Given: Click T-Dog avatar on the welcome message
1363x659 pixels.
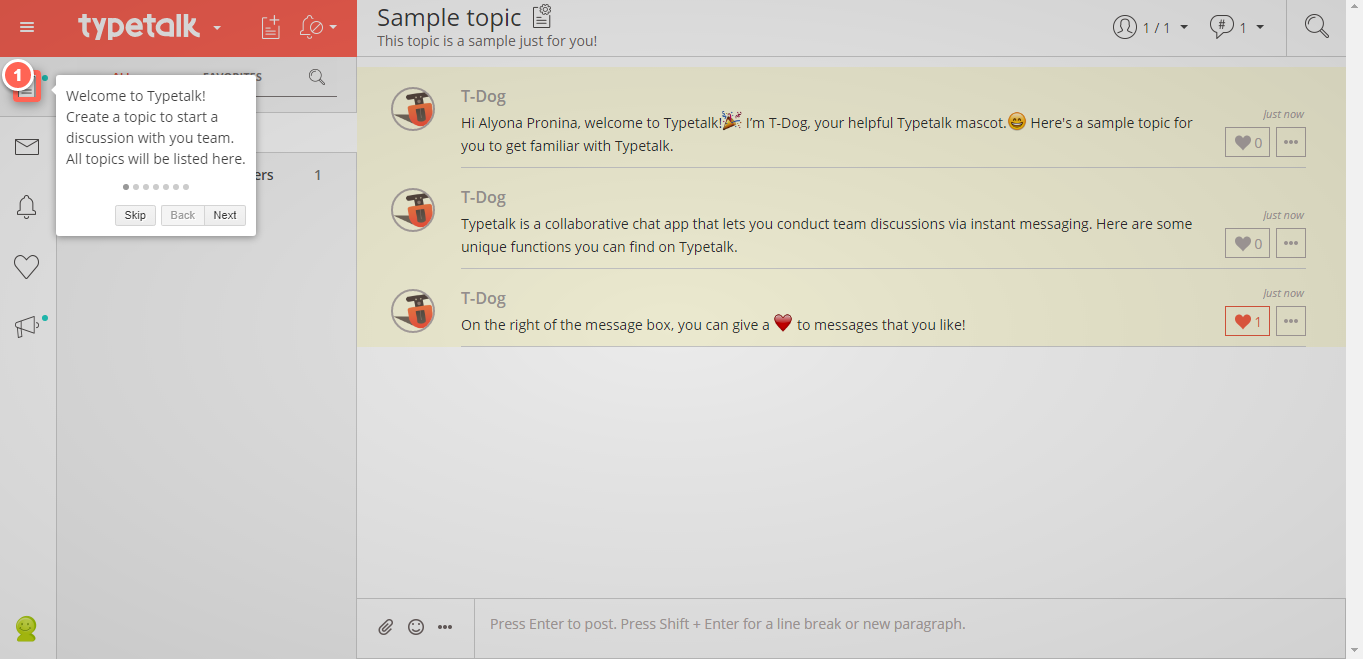Looking at the screenshot, I should pyautogui.click(x=412, y=109).
